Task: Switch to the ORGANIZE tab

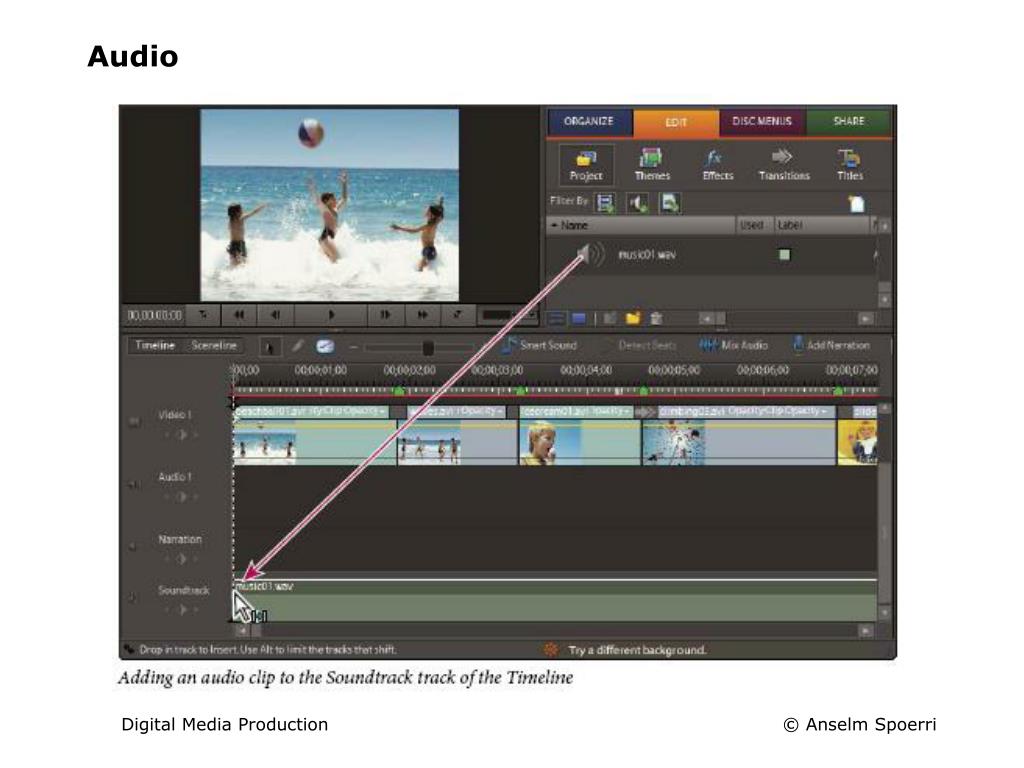Action: pyautogui.click(x=589, y=121)
